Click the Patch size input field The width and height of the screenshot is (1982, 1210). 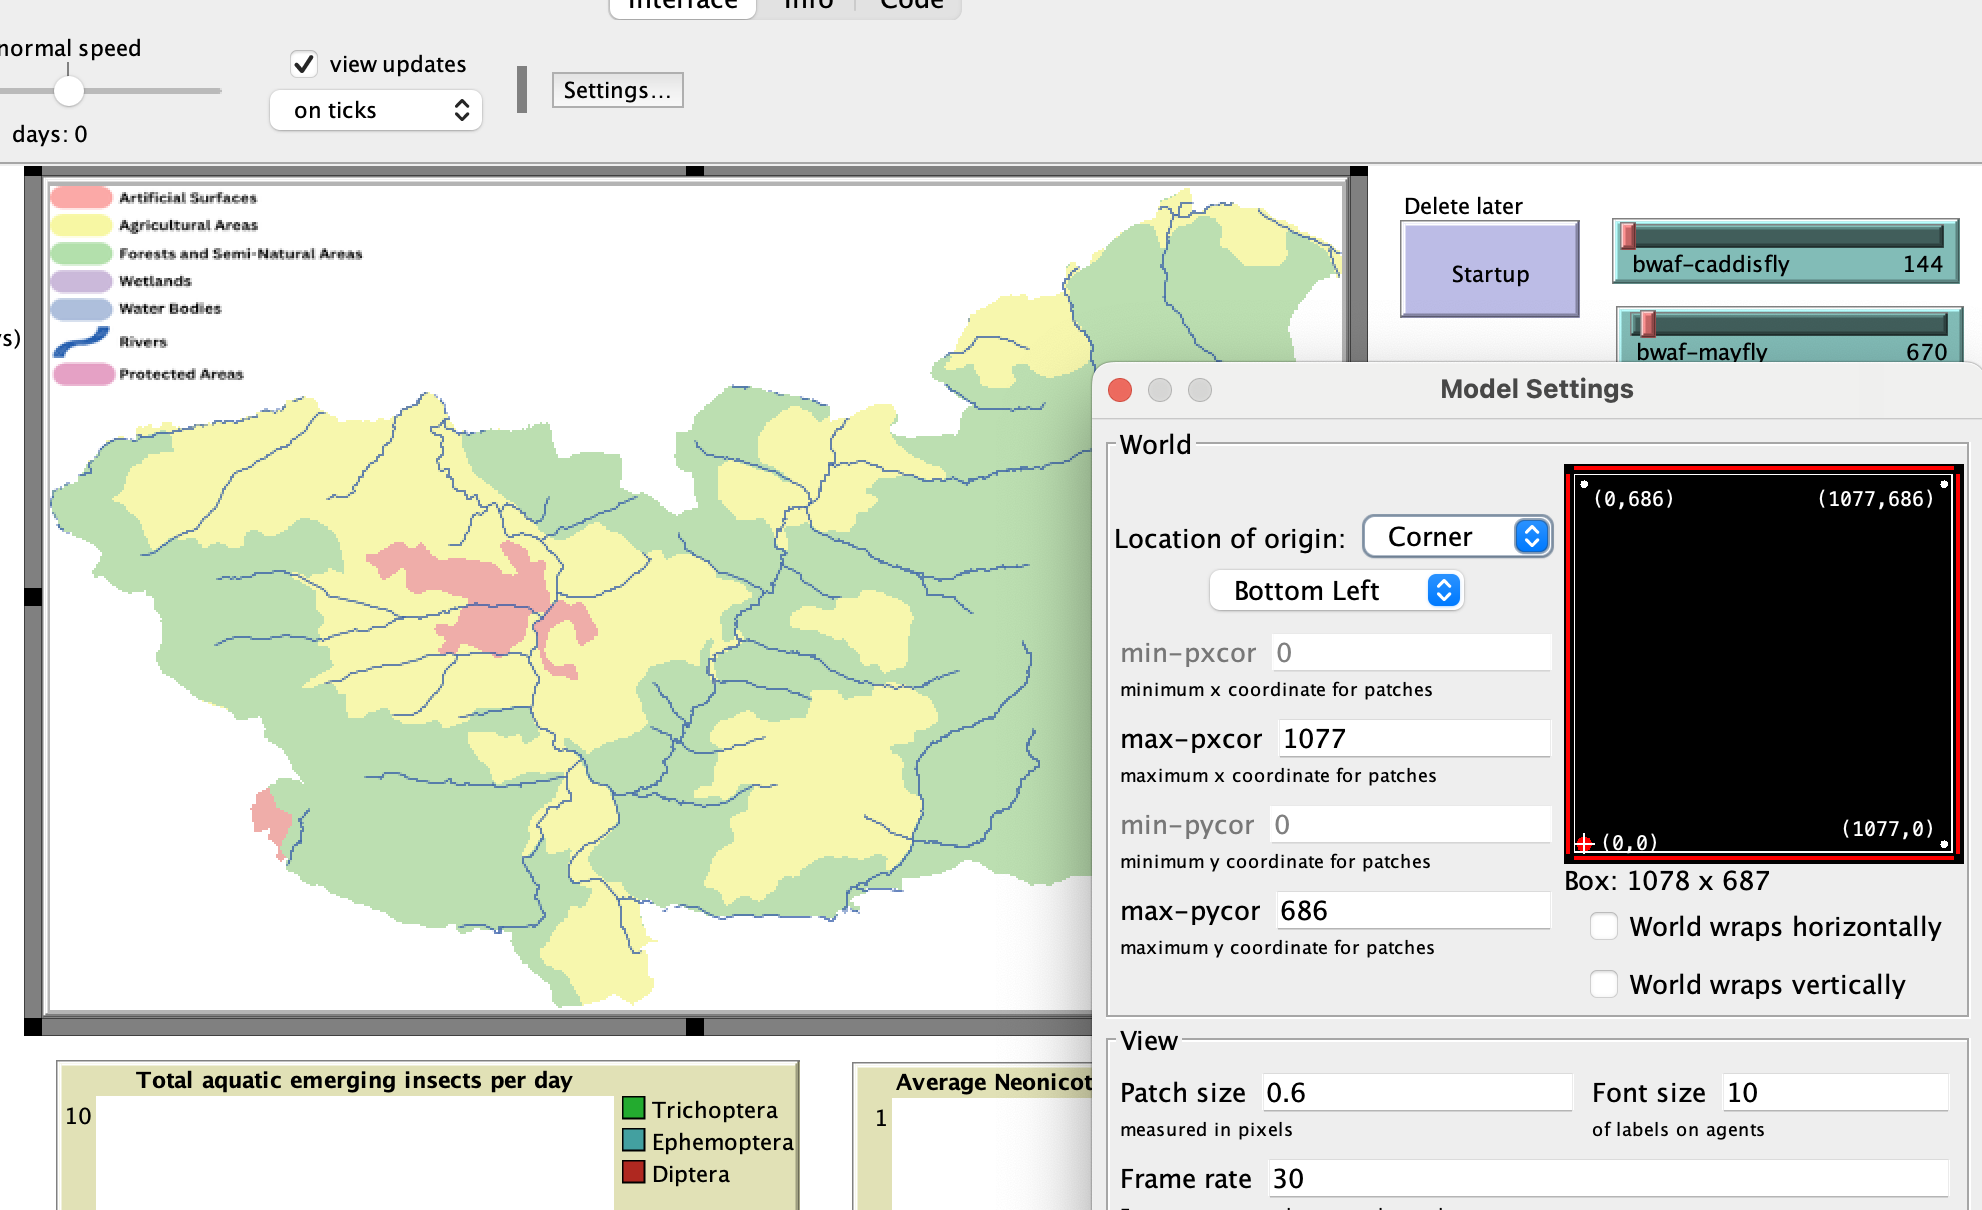[x=1416, y=1093]
